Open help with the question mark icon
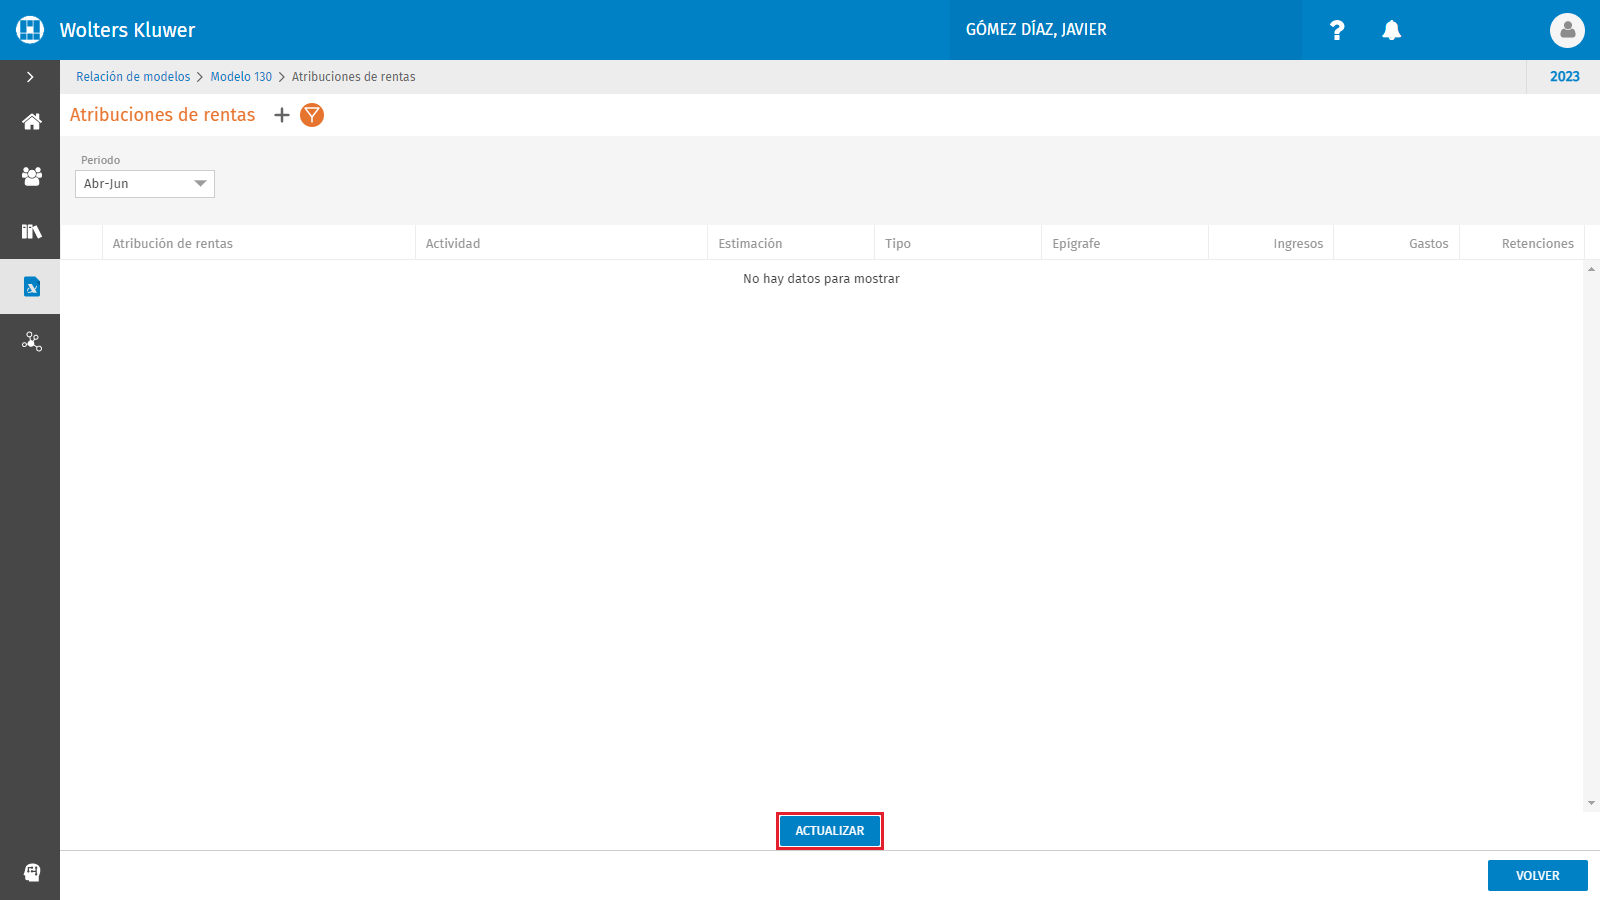The height and width of the screenshot is (900, 1600). pos(1337,30)
